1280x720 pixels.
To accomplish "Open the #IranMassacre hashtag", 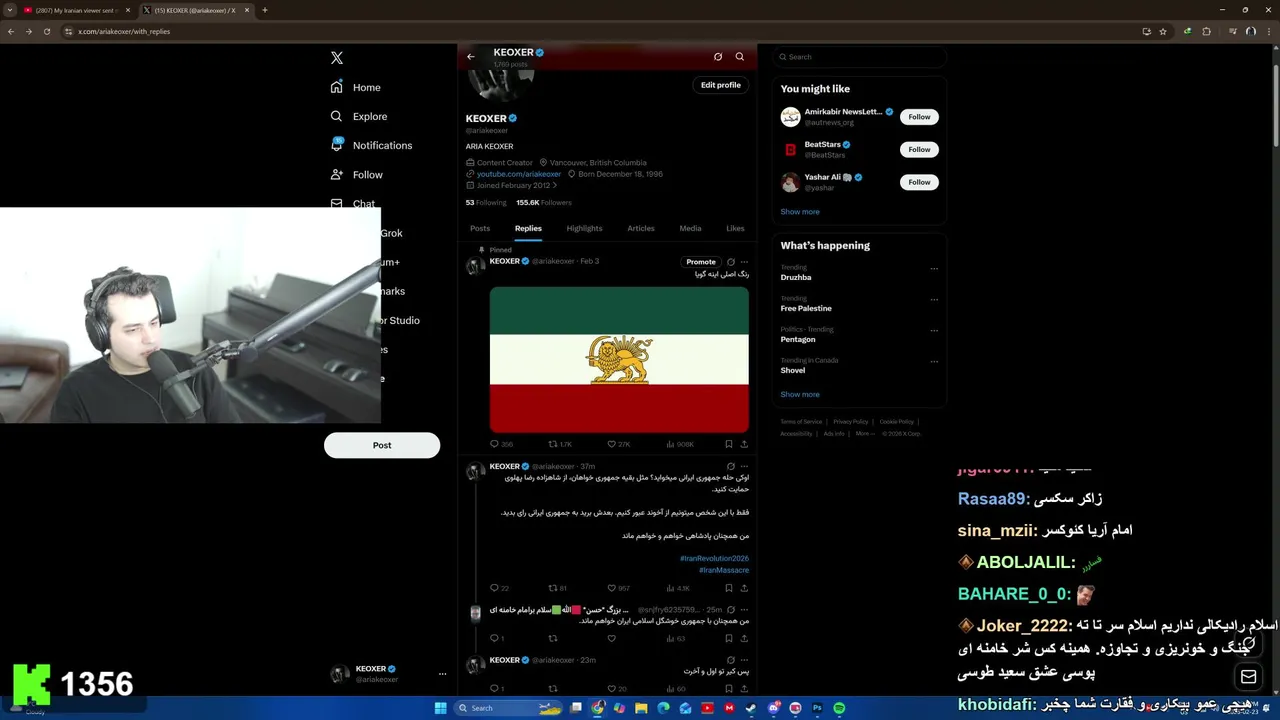I will click(724, 570).
